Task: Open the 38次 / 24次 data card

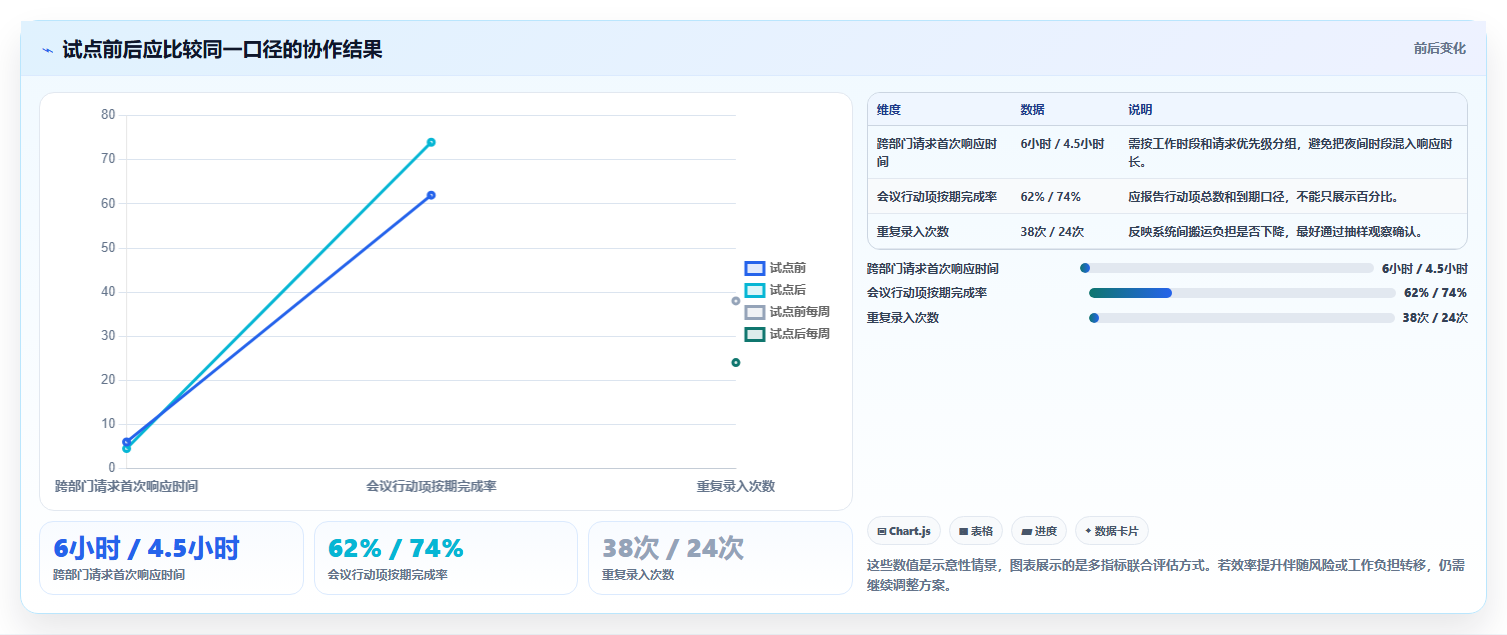Action: 720,558
